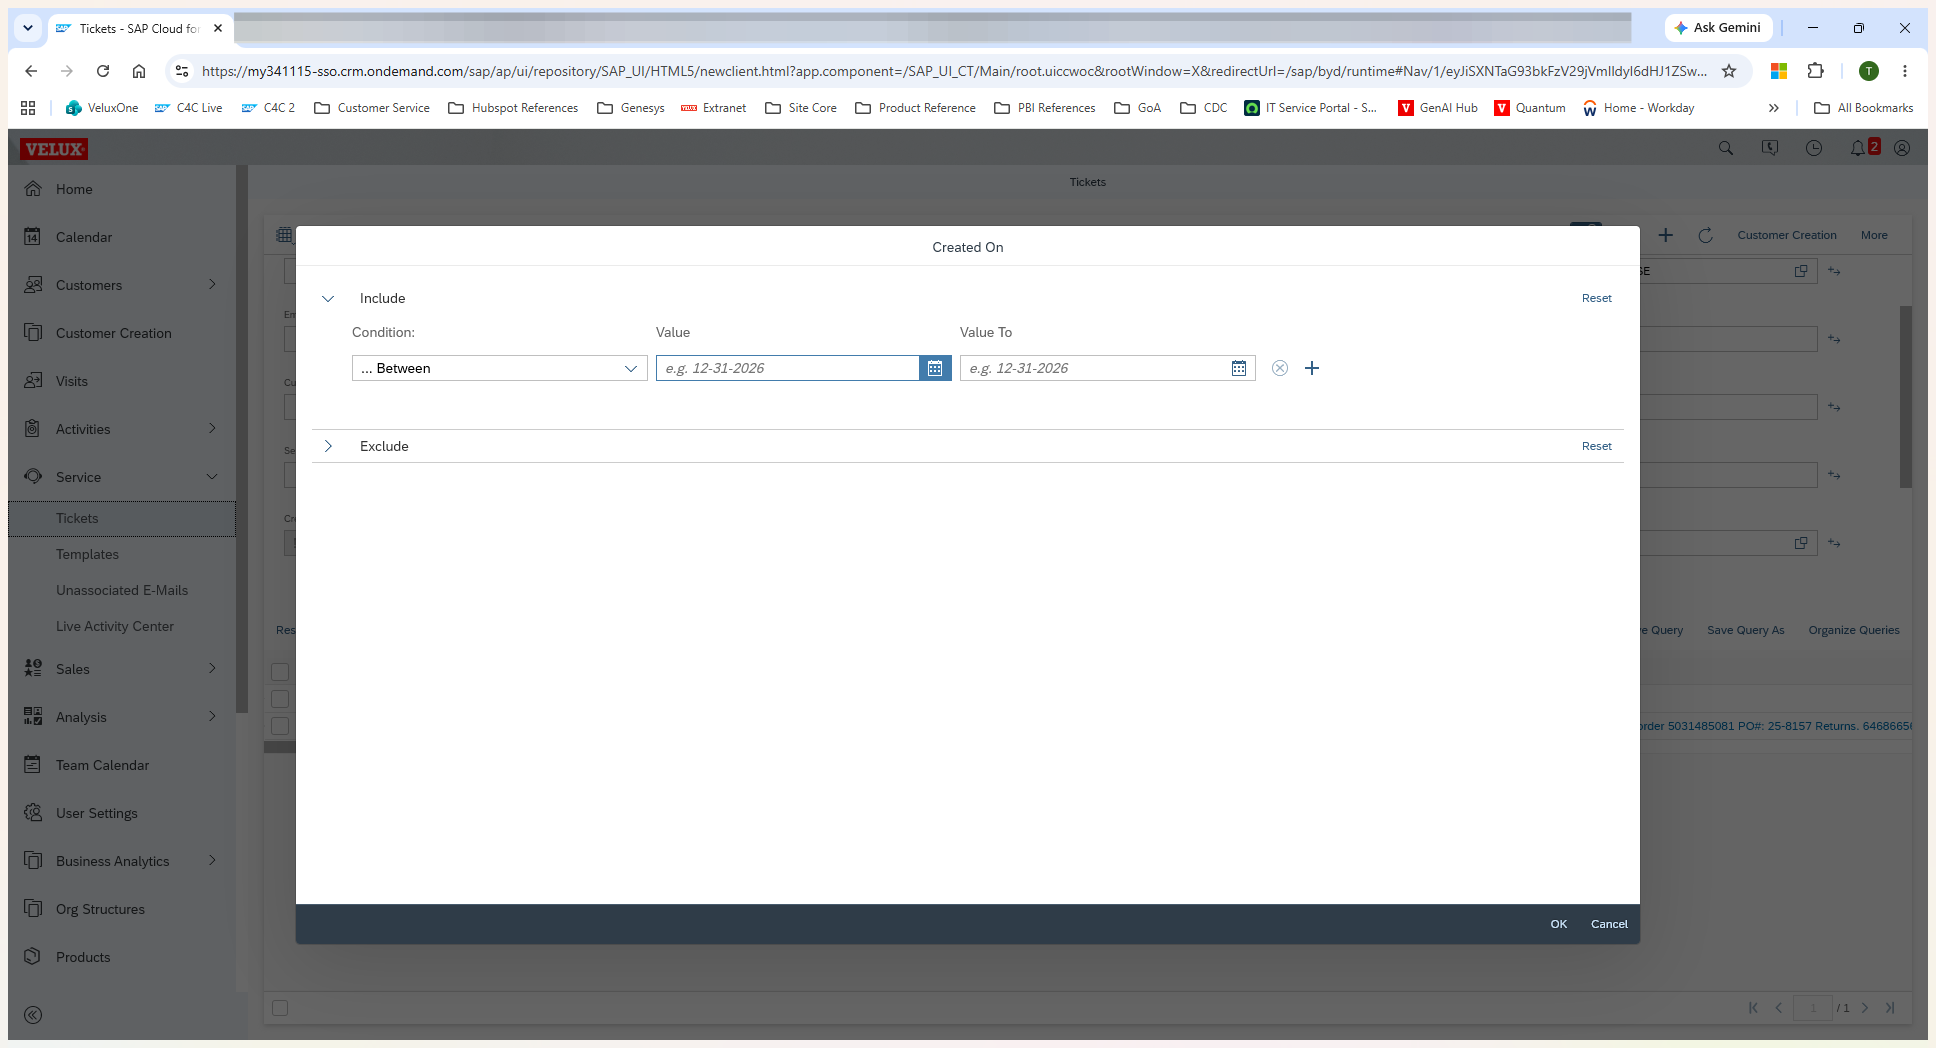
Task: Bookmark this page with star icon
Action: (x=1729, y=71)
